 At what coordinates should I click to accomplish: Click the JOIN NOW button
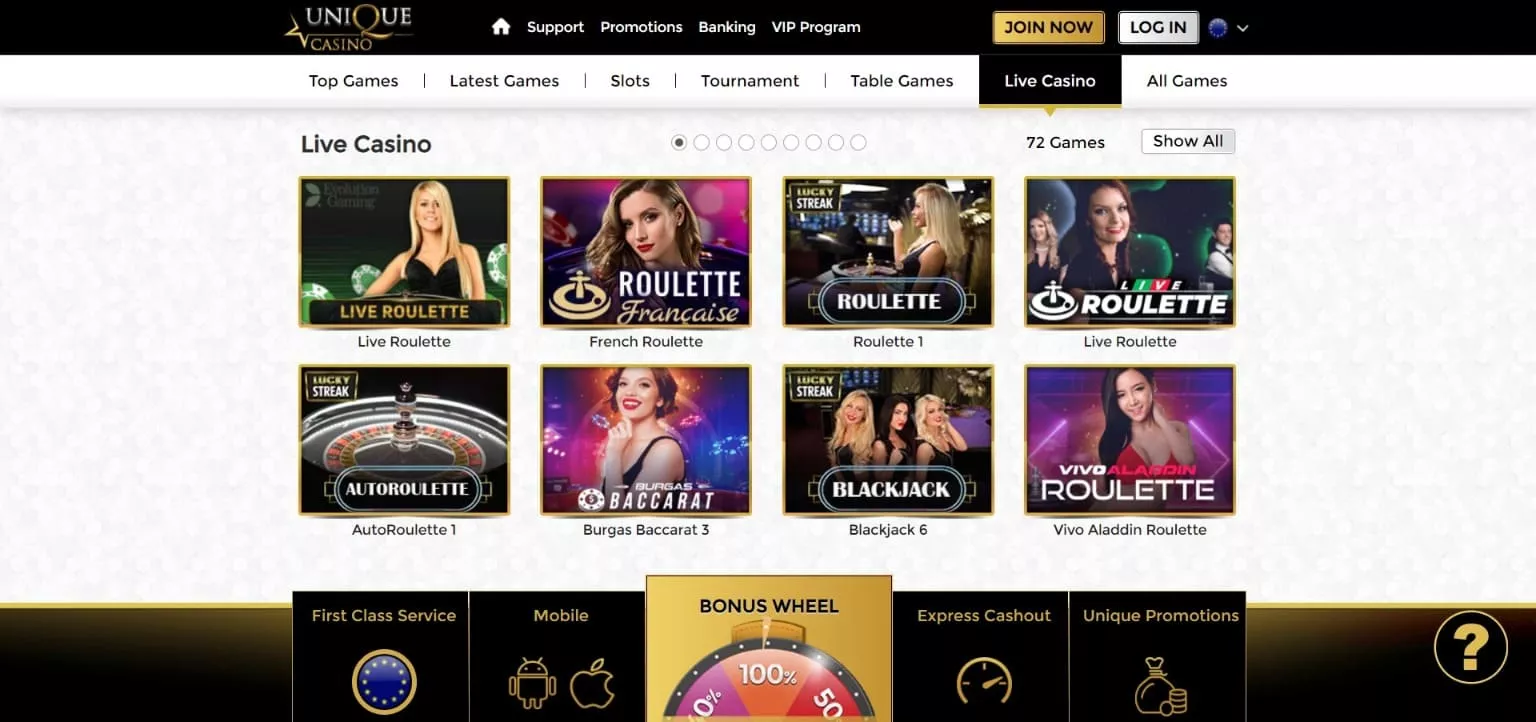1048,27
